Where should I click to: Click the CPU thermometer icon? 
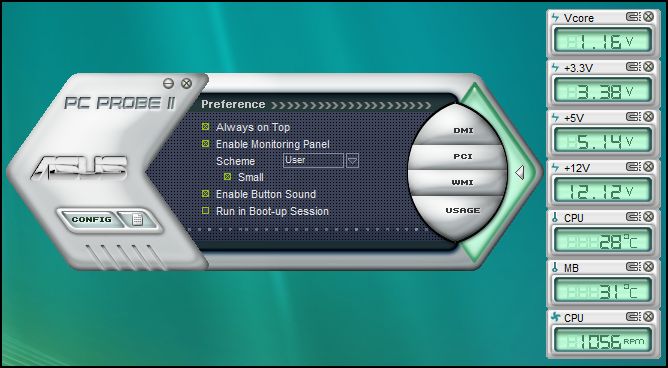coord(555,218)
